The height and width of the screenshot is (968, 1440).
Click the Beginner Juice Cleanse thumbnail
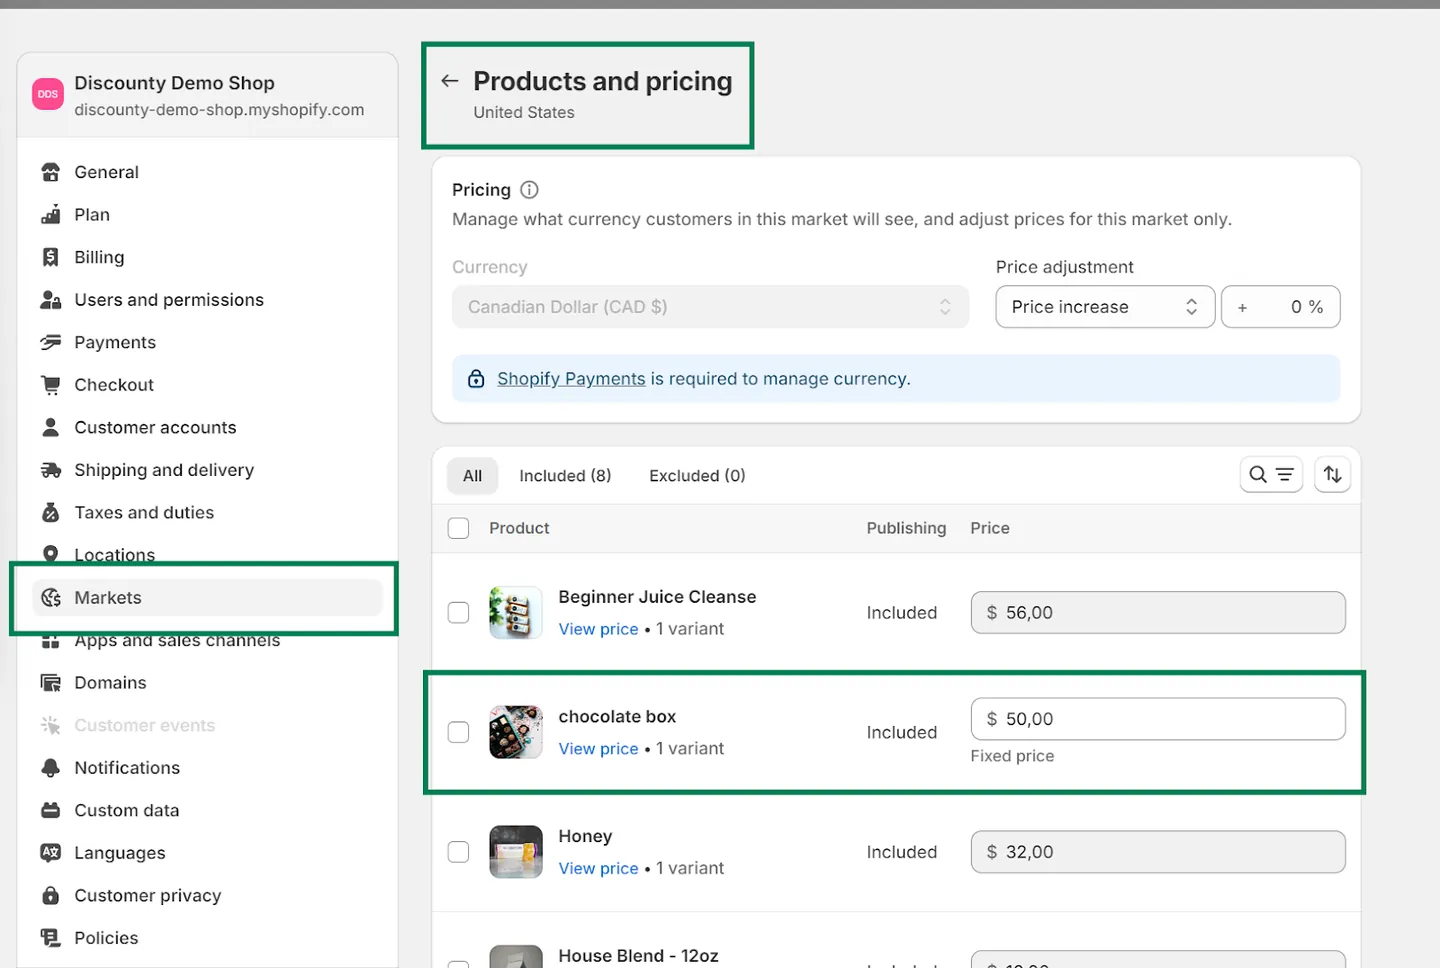tap(516, 613)
